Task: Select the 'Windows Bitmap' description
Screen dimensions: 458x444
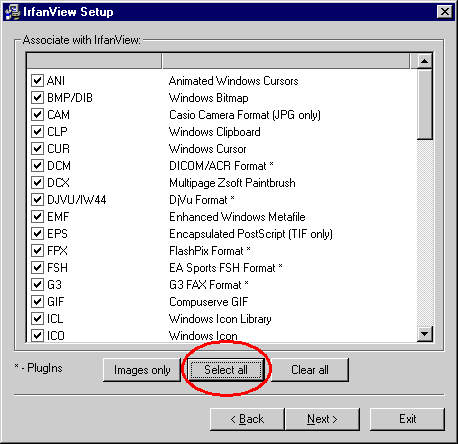Action: point(209,98)
